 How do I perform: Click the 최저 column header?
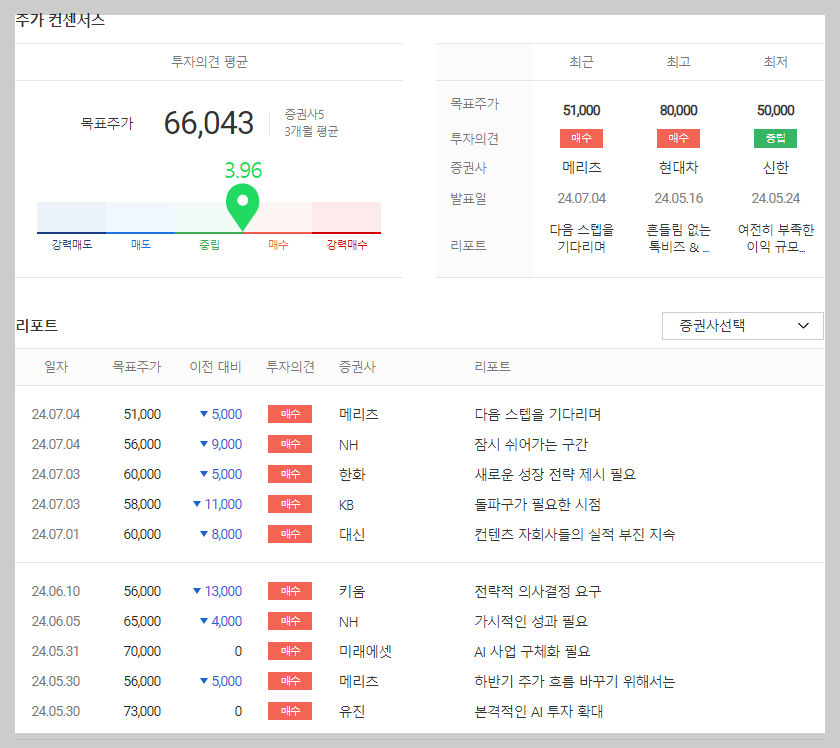tap(776, 62)
